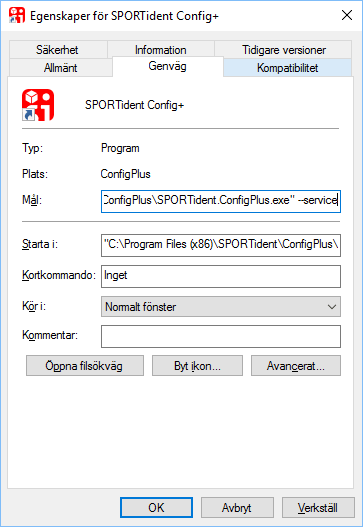Switch to the Säkerhet tab
This screenshot has width=363, height=527.
coord(57,50)
